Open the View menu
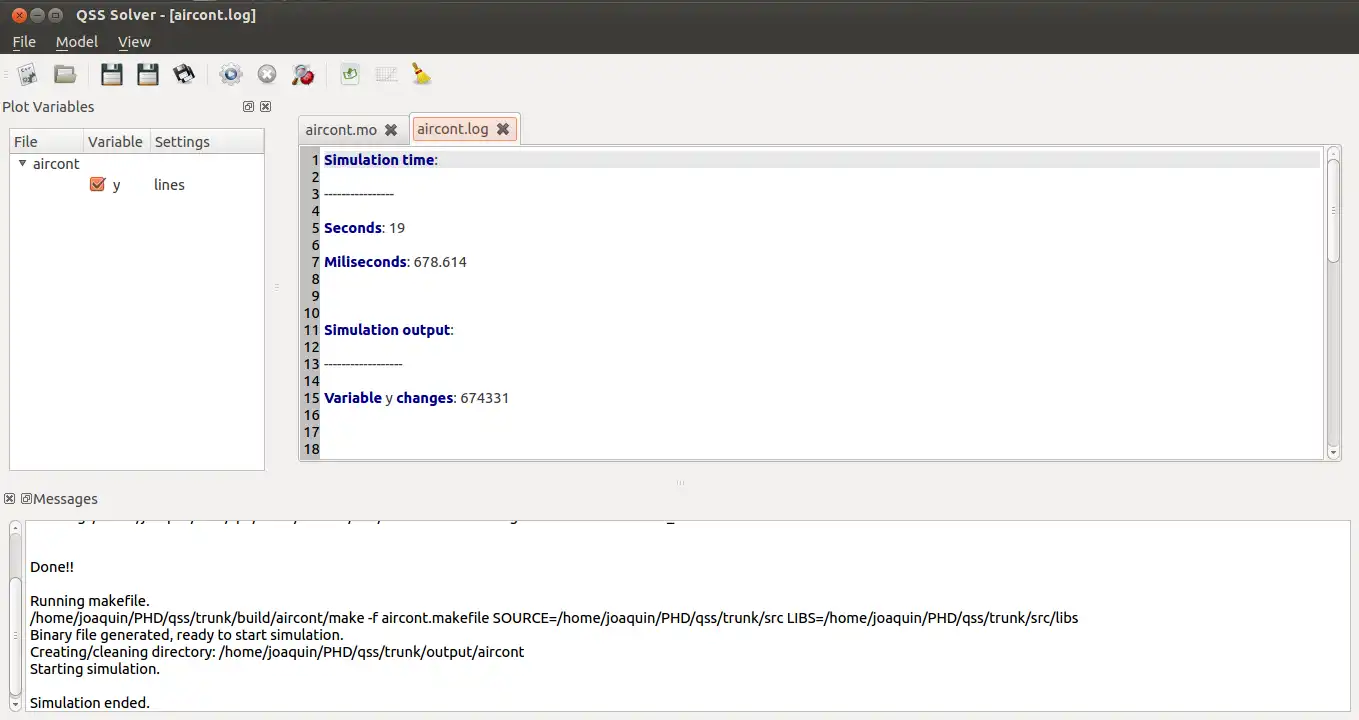 [x=134, y=41]
